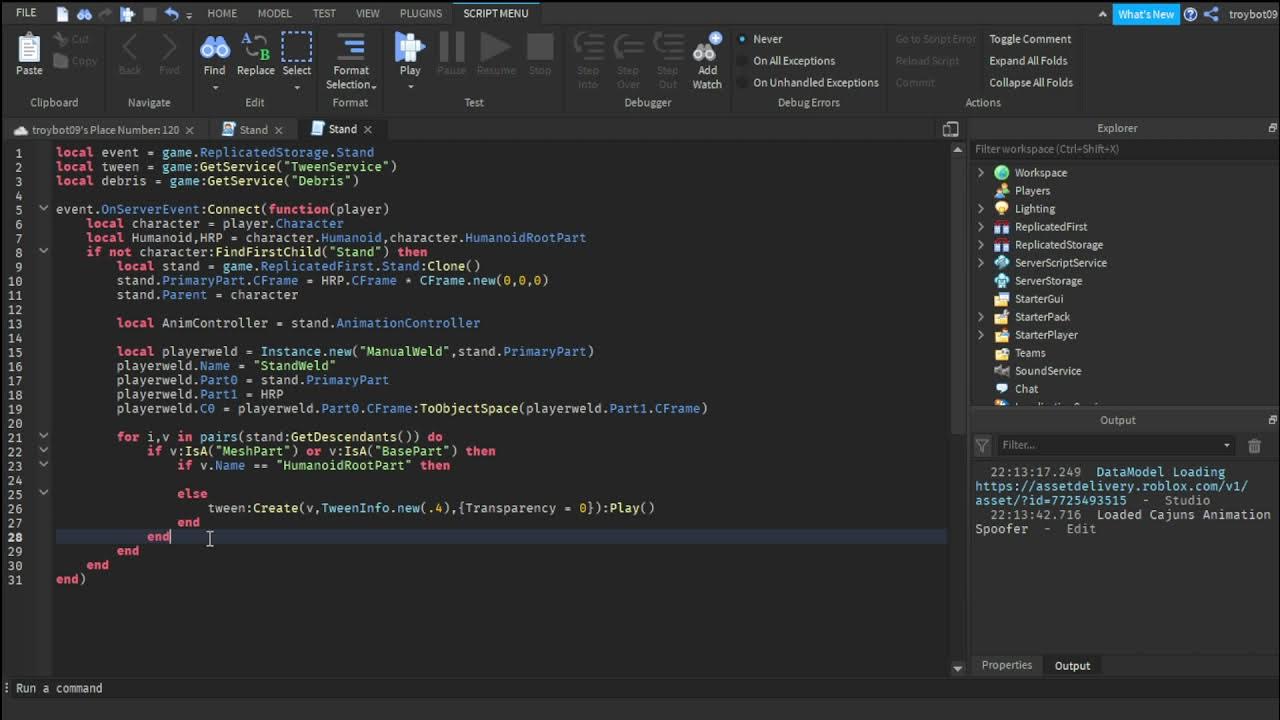Open the Output filter dropdown arrow
1280x720 pixels.
(1227, 445)
